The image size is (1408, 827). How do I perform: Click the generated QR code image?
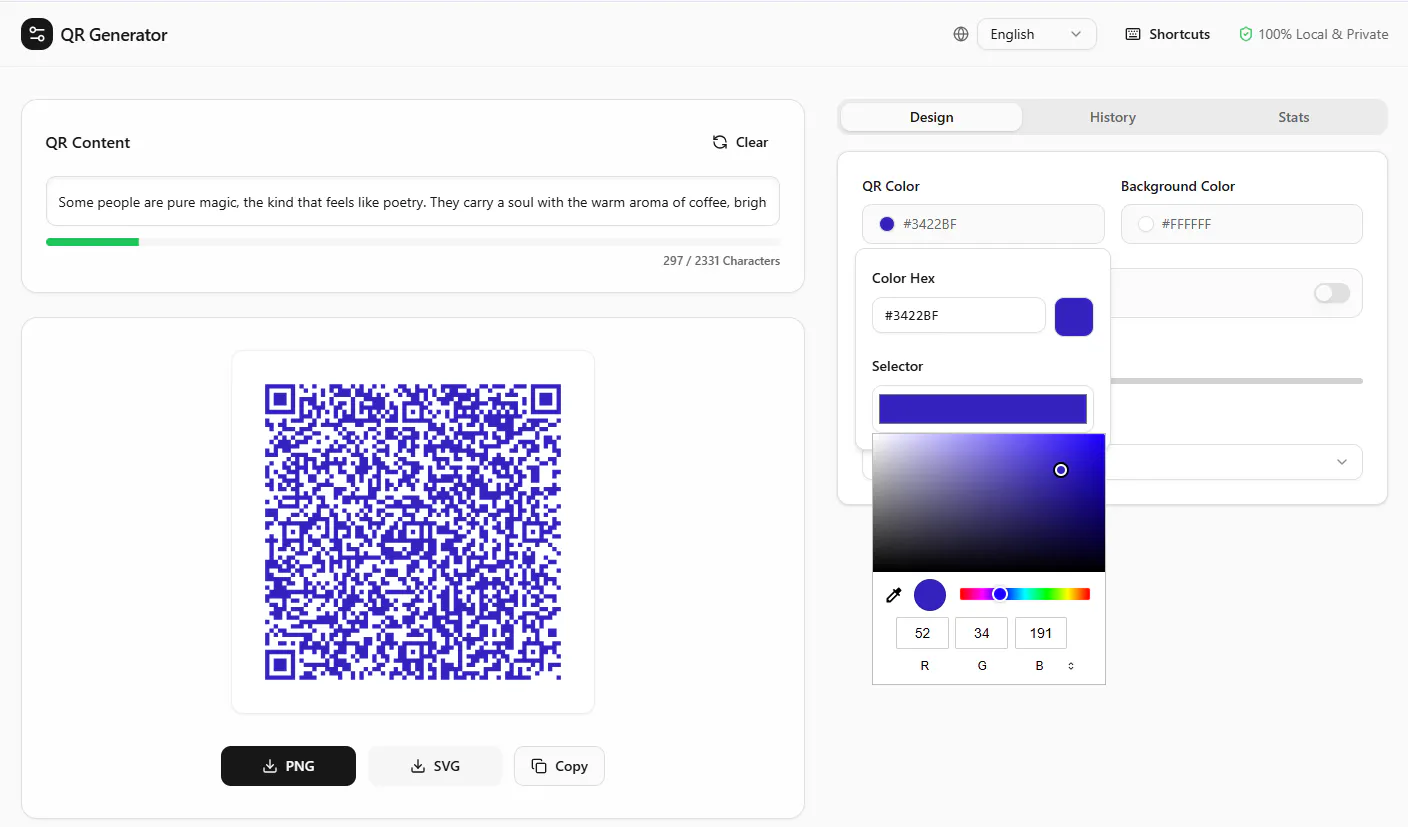[413, 532]
